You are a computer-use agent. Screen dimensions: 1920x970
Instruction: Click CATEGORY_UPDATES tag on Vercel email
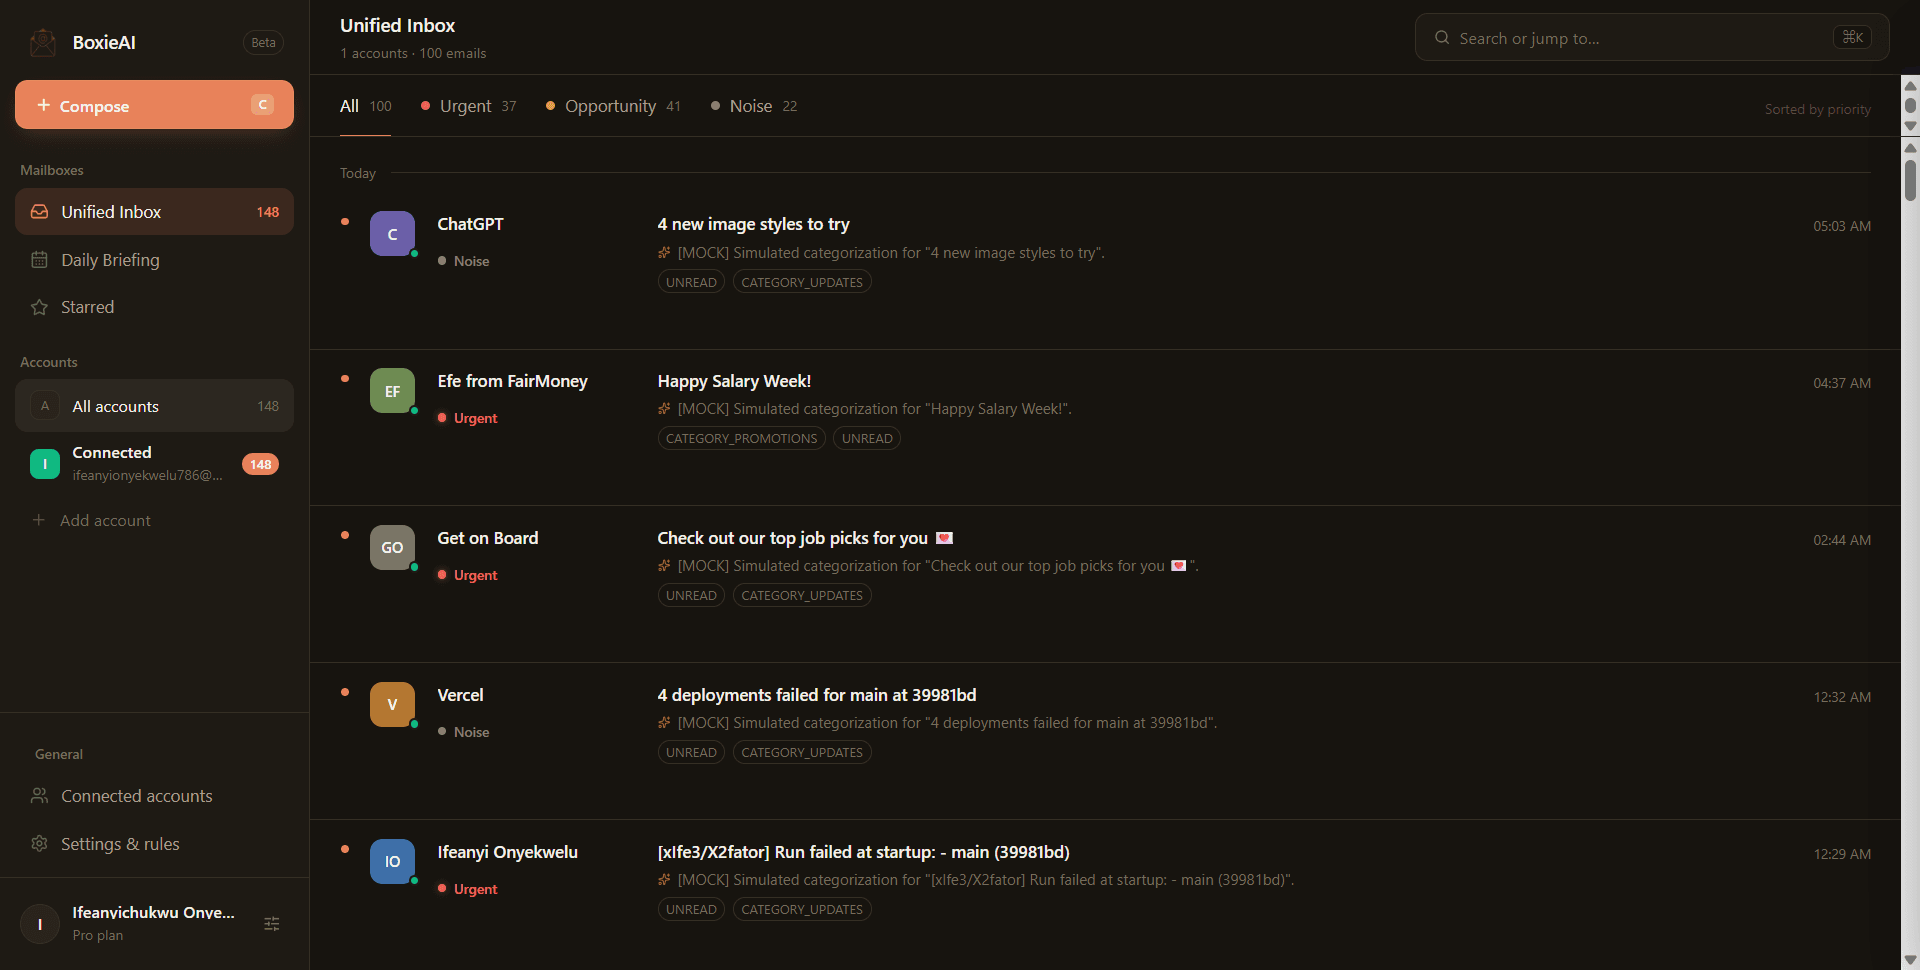[802, 752]
